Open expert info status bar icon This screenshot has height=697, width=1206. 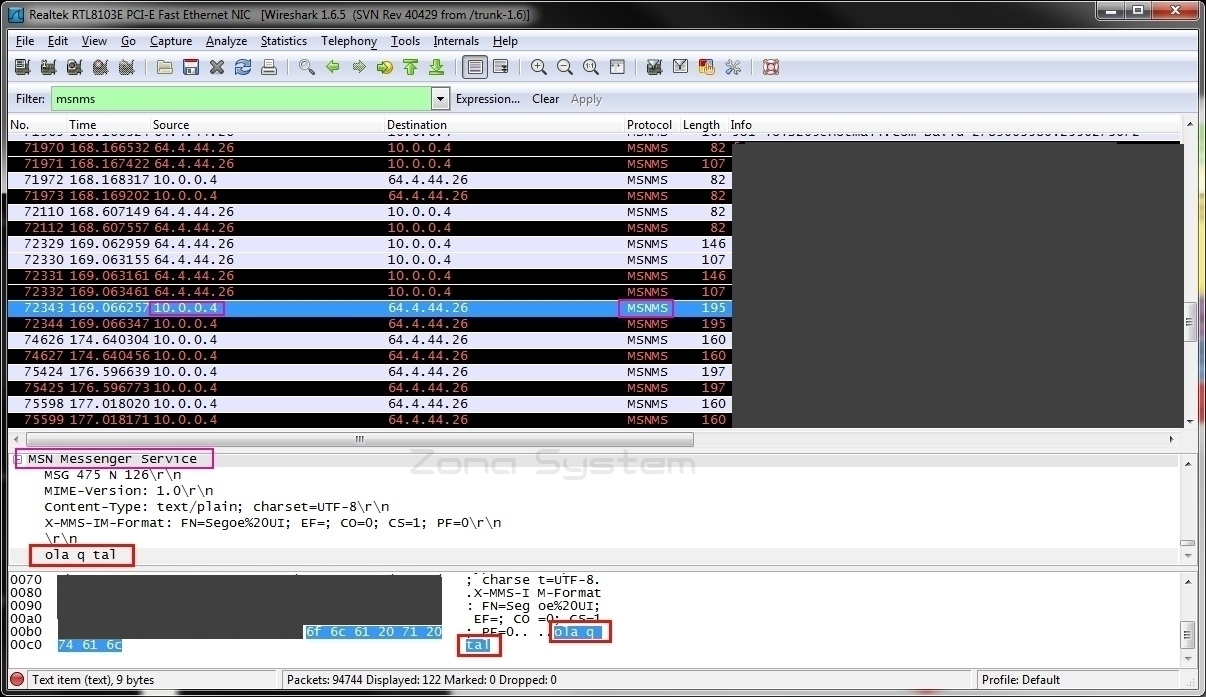click(17, 680)
